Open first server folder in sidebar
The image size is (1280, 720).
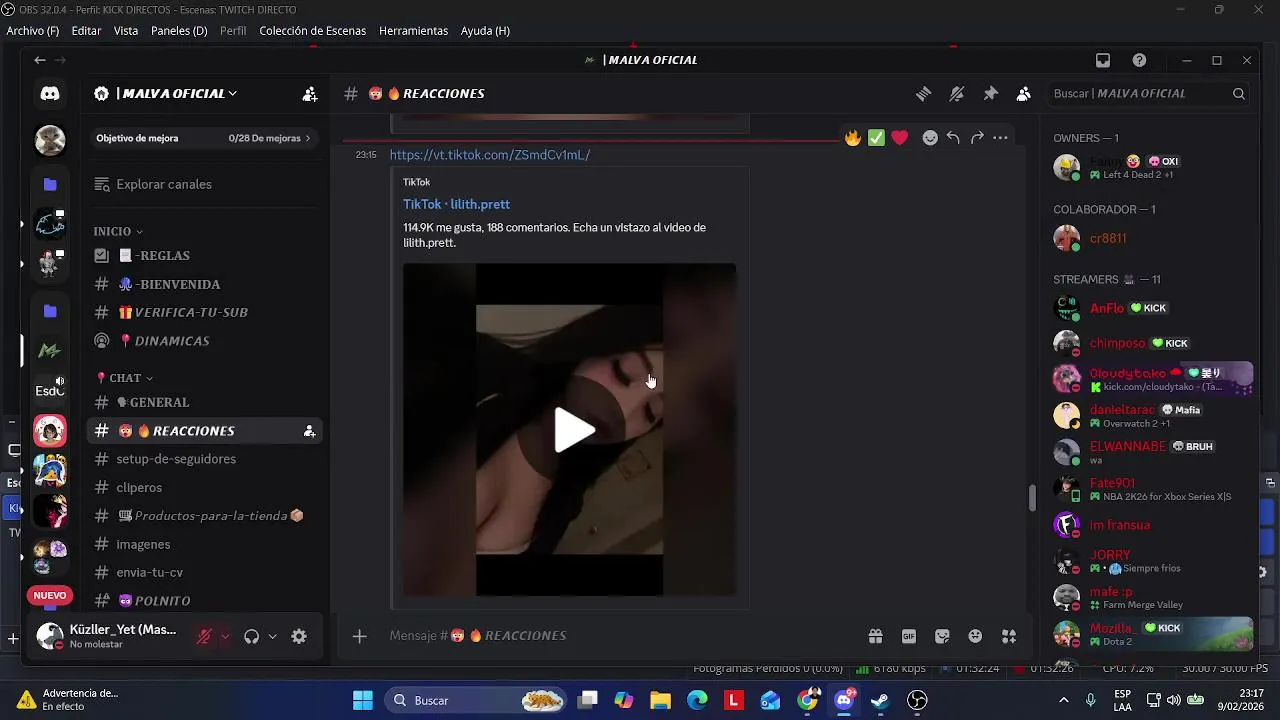(50, 185)
